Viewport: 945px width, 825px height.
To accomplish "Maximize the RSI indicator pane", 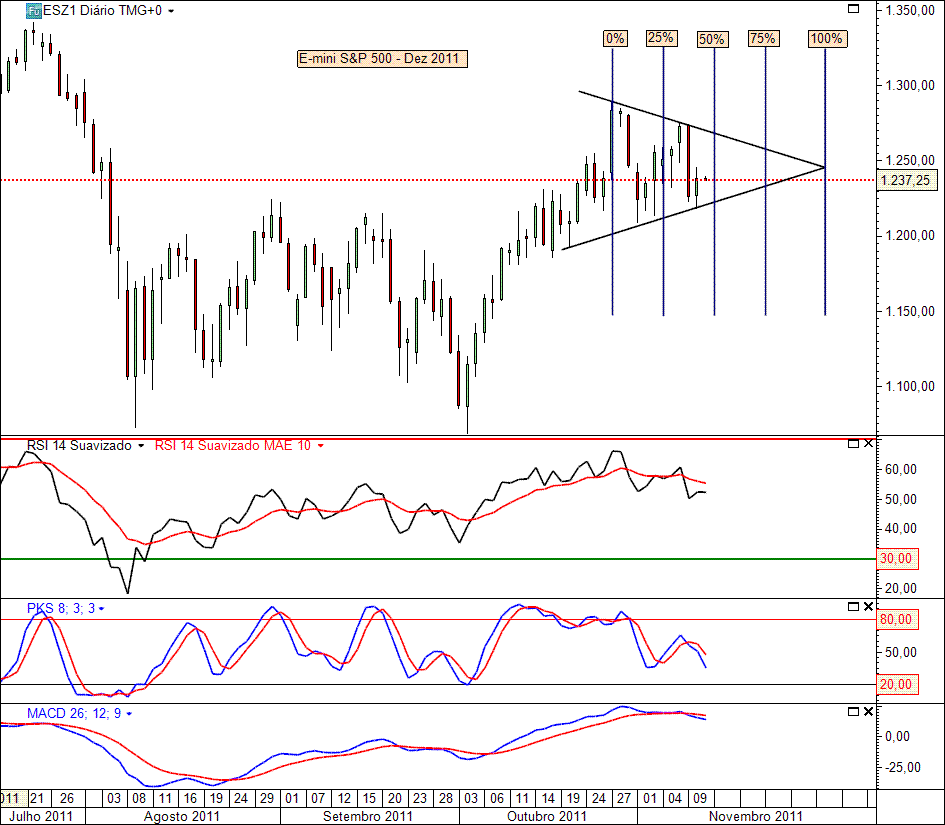I will point(853,444).
